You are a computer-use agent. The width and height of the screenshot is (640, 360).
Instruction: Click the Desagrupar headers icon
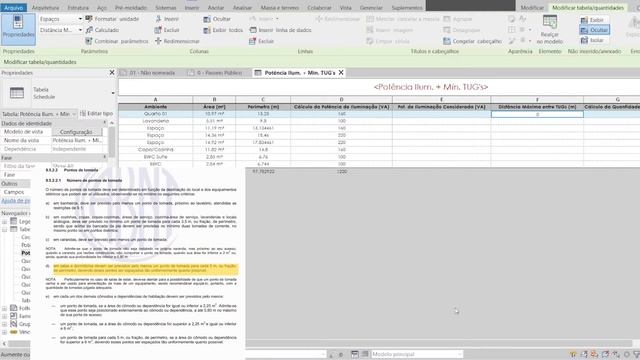click(x=447, y=30)
